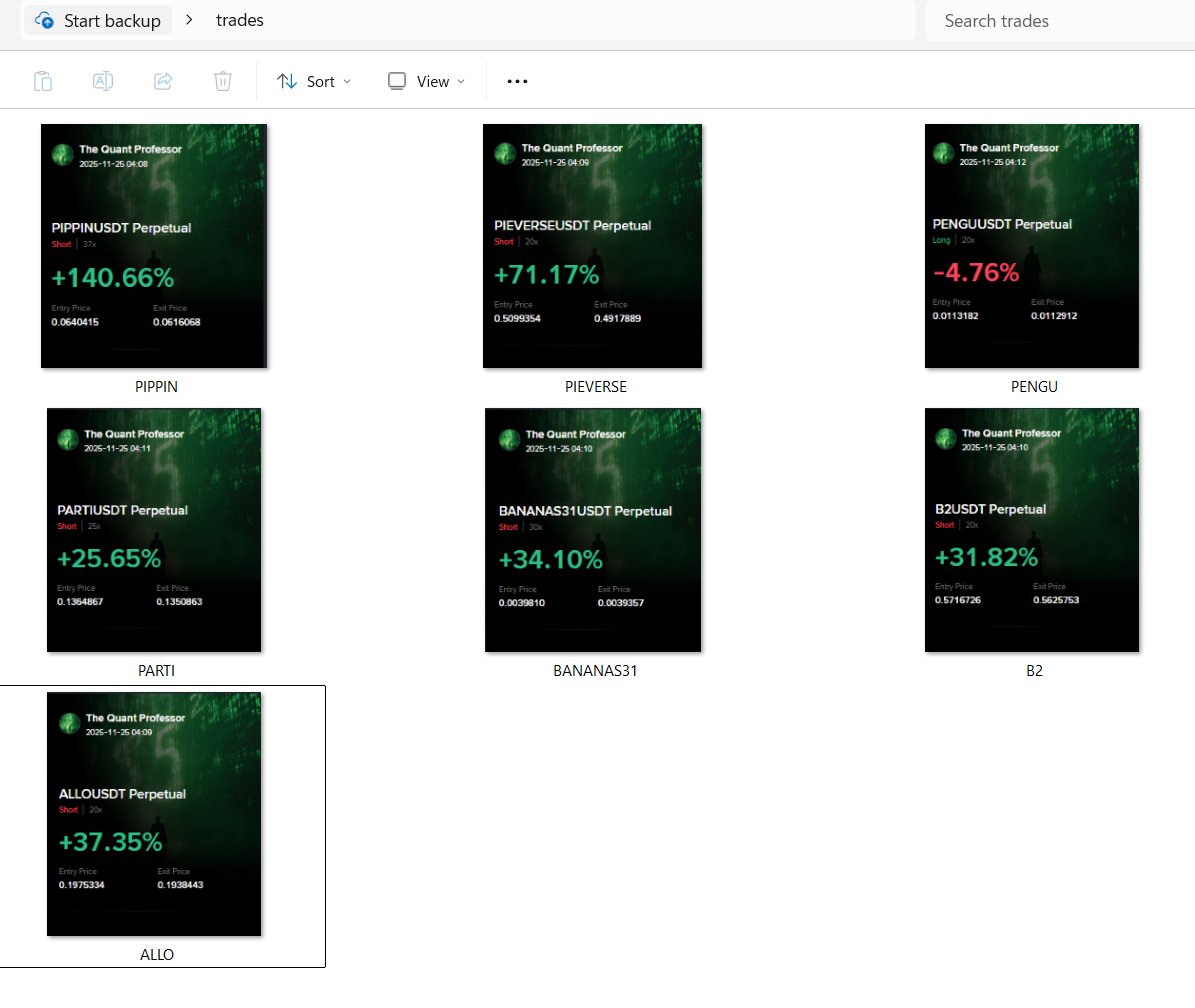Click the View display icon
This screenshot has width=1195, height=1008.
(x=396, y=81)
